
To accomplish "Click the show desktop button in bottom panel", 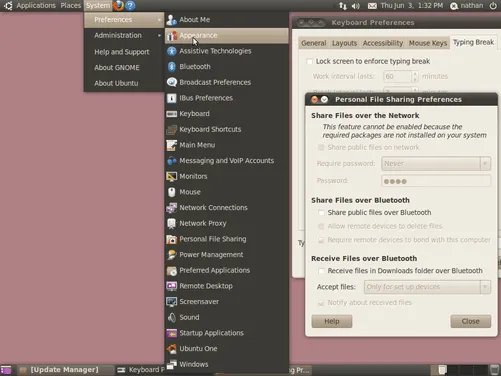I will (6, 370).
